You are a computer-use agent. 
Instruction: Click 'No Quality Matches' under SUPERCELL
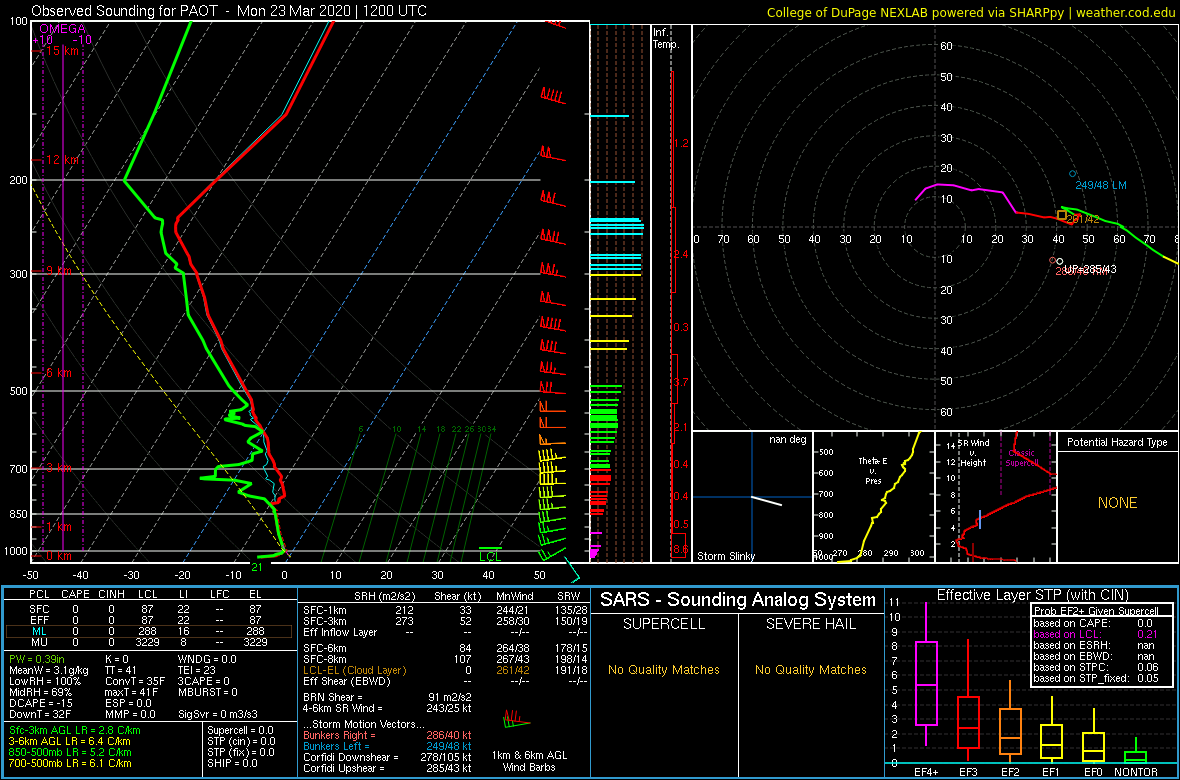[x=664, y=670]
